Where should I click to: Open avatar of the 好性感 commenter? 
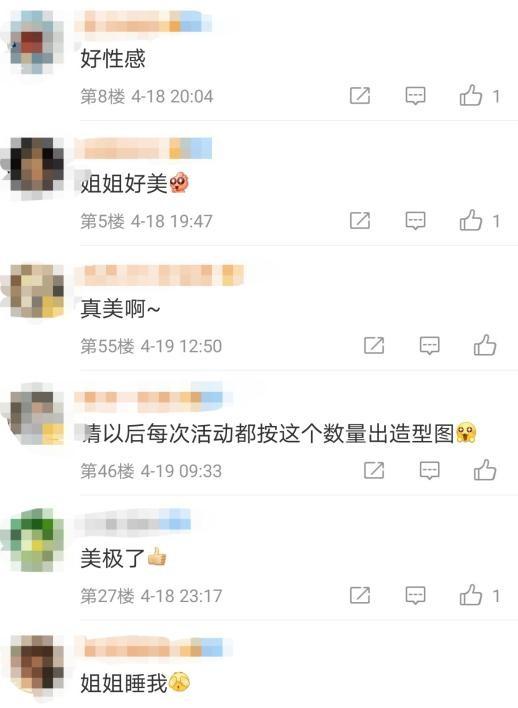pos(33,42)
